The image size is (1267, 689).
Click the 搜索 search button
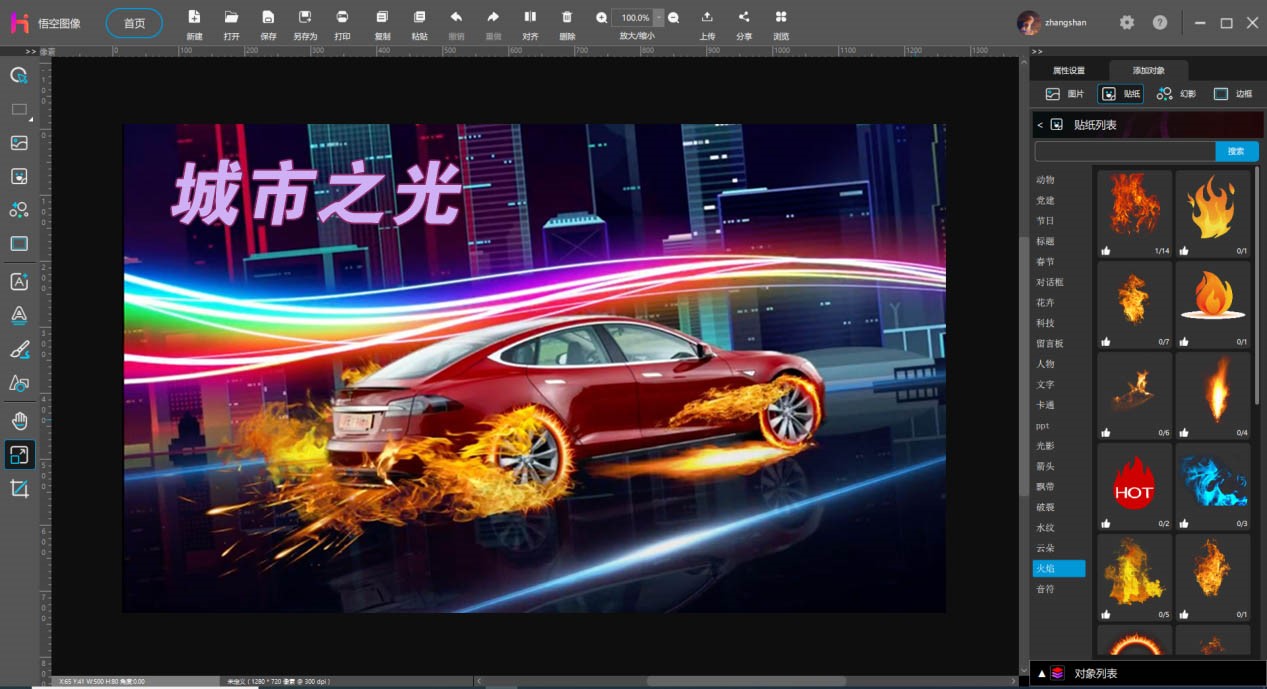pyautogui.click(x=1236, y=151)
